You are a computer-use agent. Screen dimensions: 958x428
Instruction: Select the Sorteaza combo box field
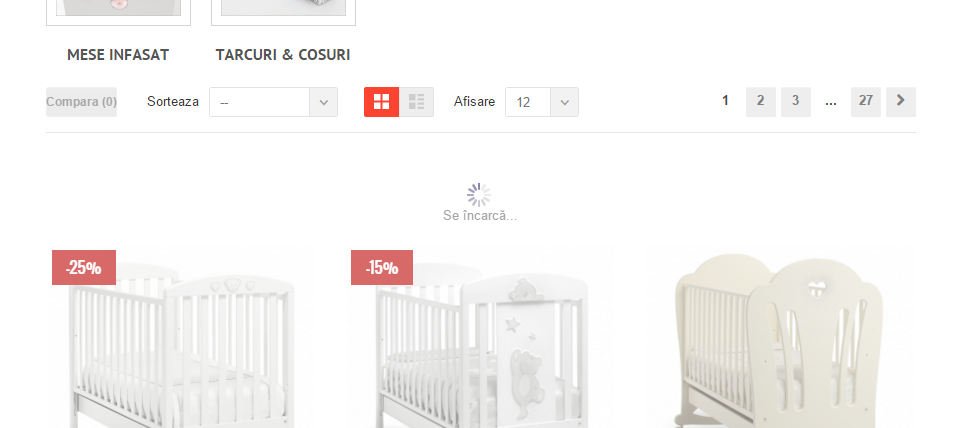[273, 102]
